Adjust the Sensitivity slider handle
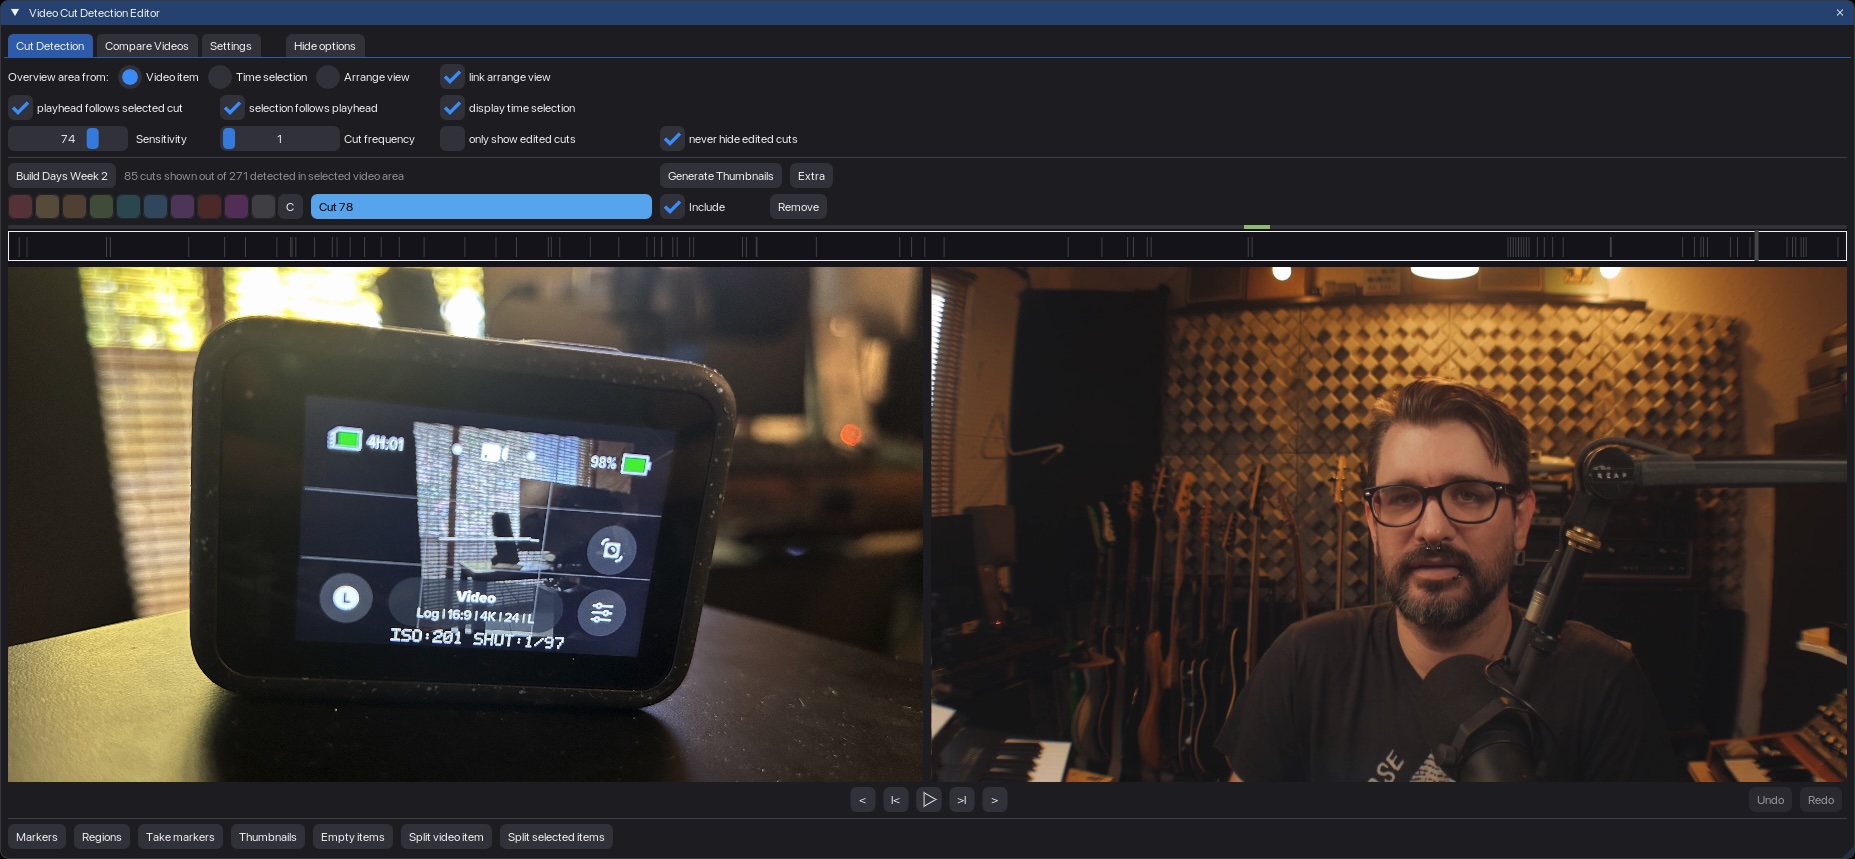Image resolution: width=1855 pixels, height=859 pixels. pos(93,139)
